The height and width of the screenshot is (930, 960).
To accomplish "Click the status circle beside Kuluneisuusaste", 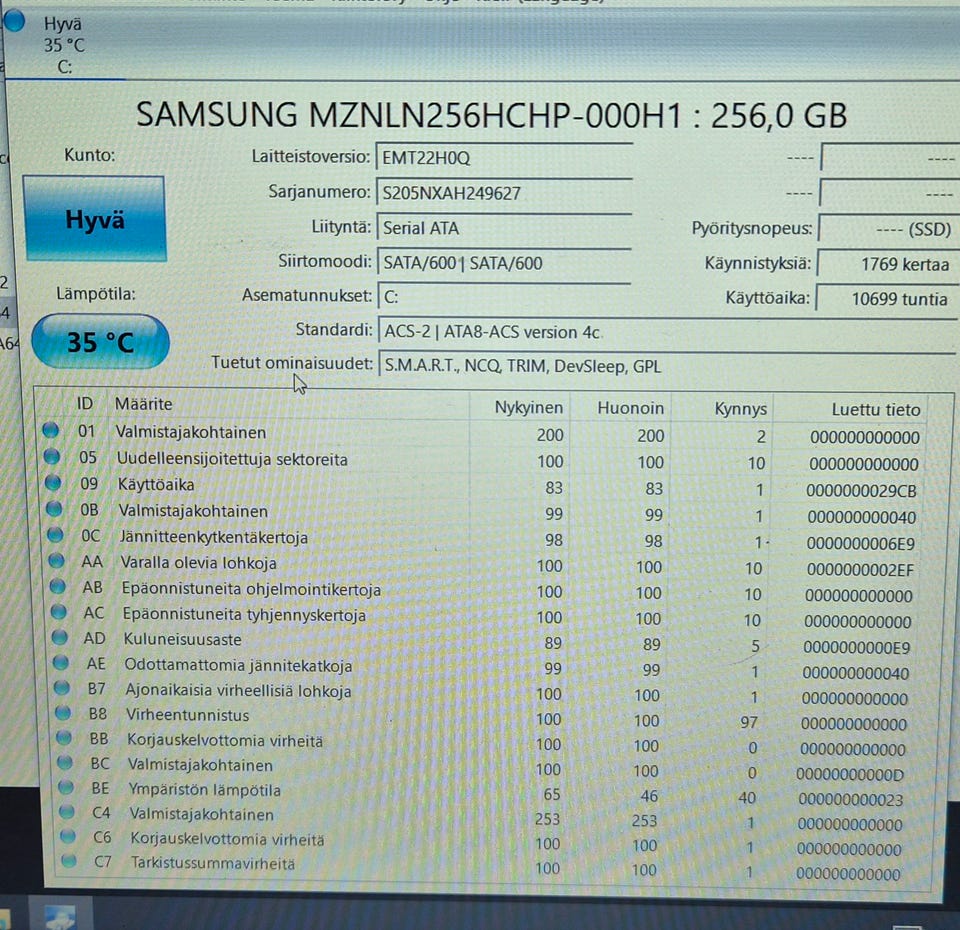I will coord(60,637).
